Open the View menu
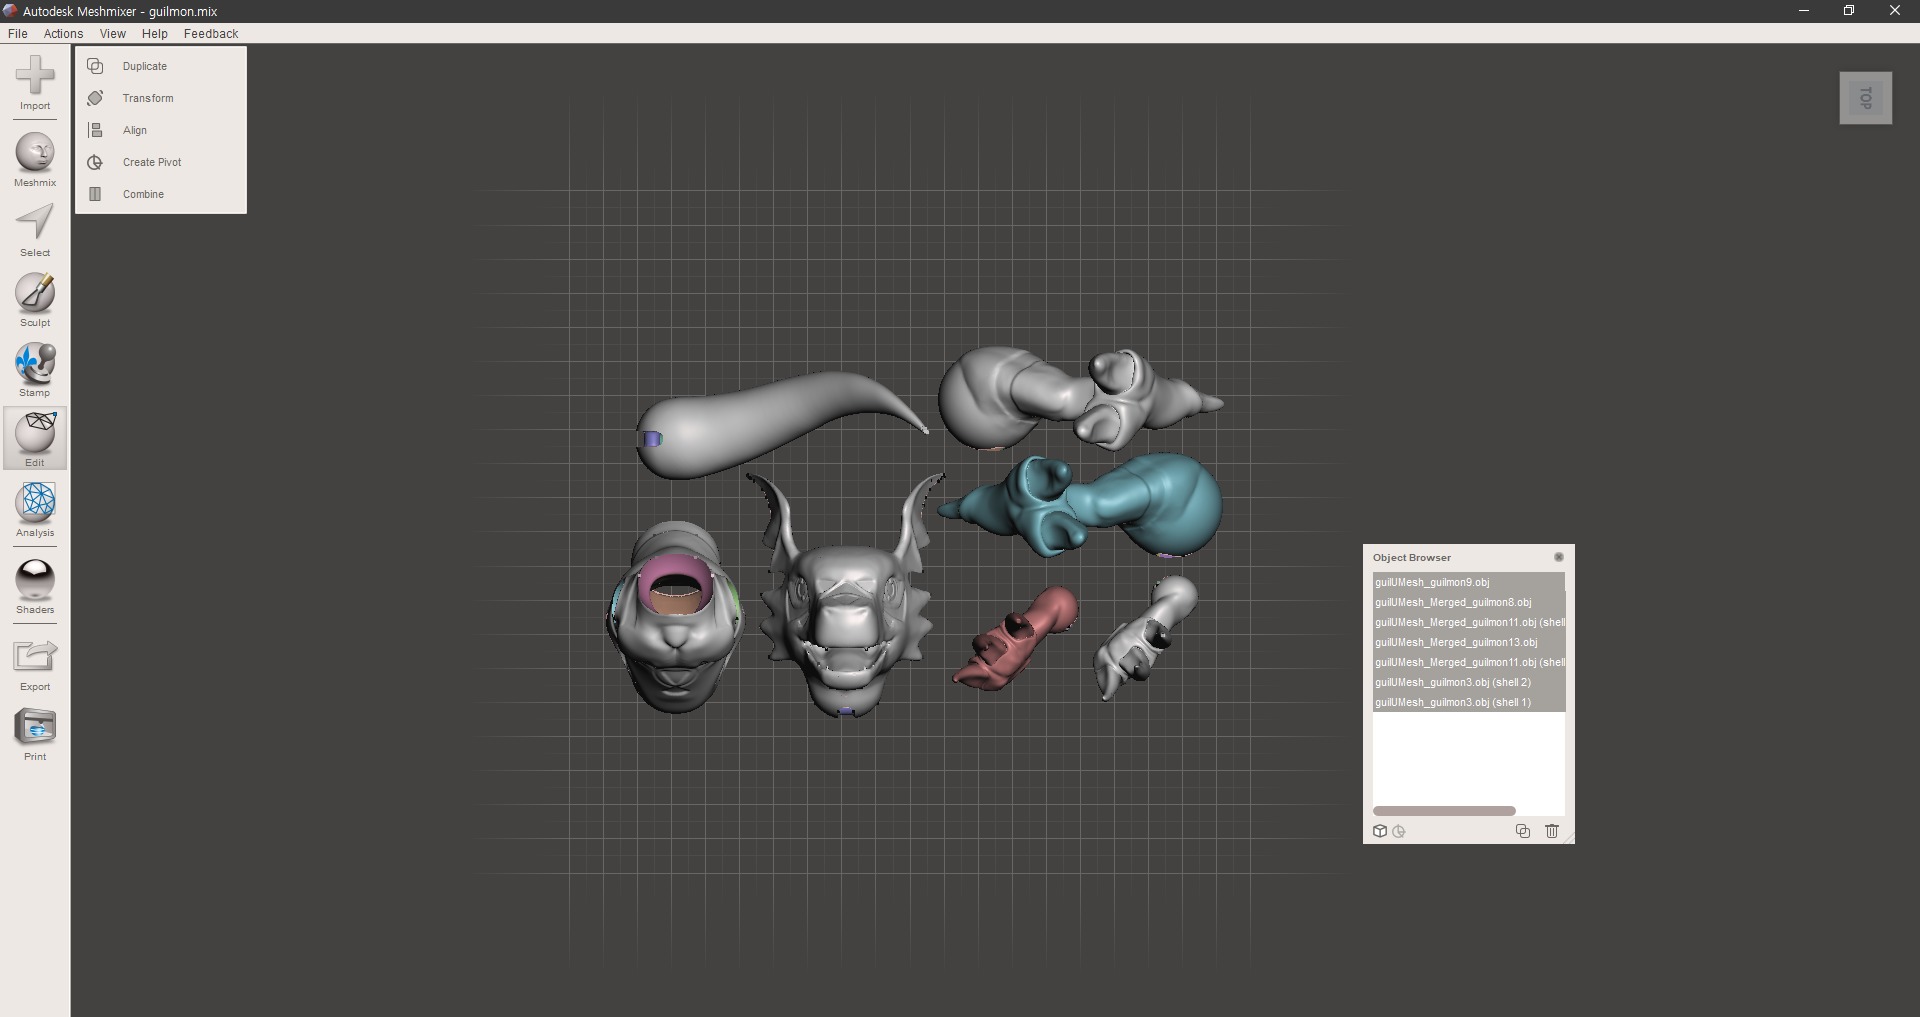1920x1017 pixels. pos(113,33)
